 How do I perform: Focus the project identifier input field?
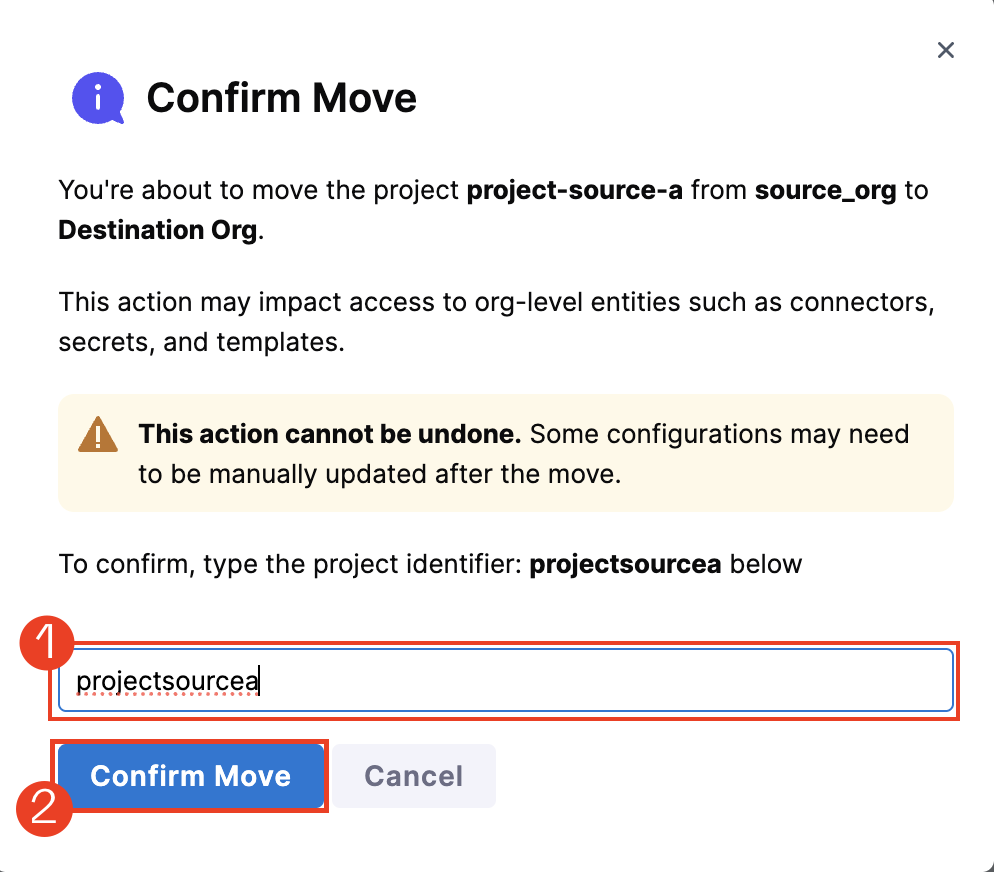[600, 682]
